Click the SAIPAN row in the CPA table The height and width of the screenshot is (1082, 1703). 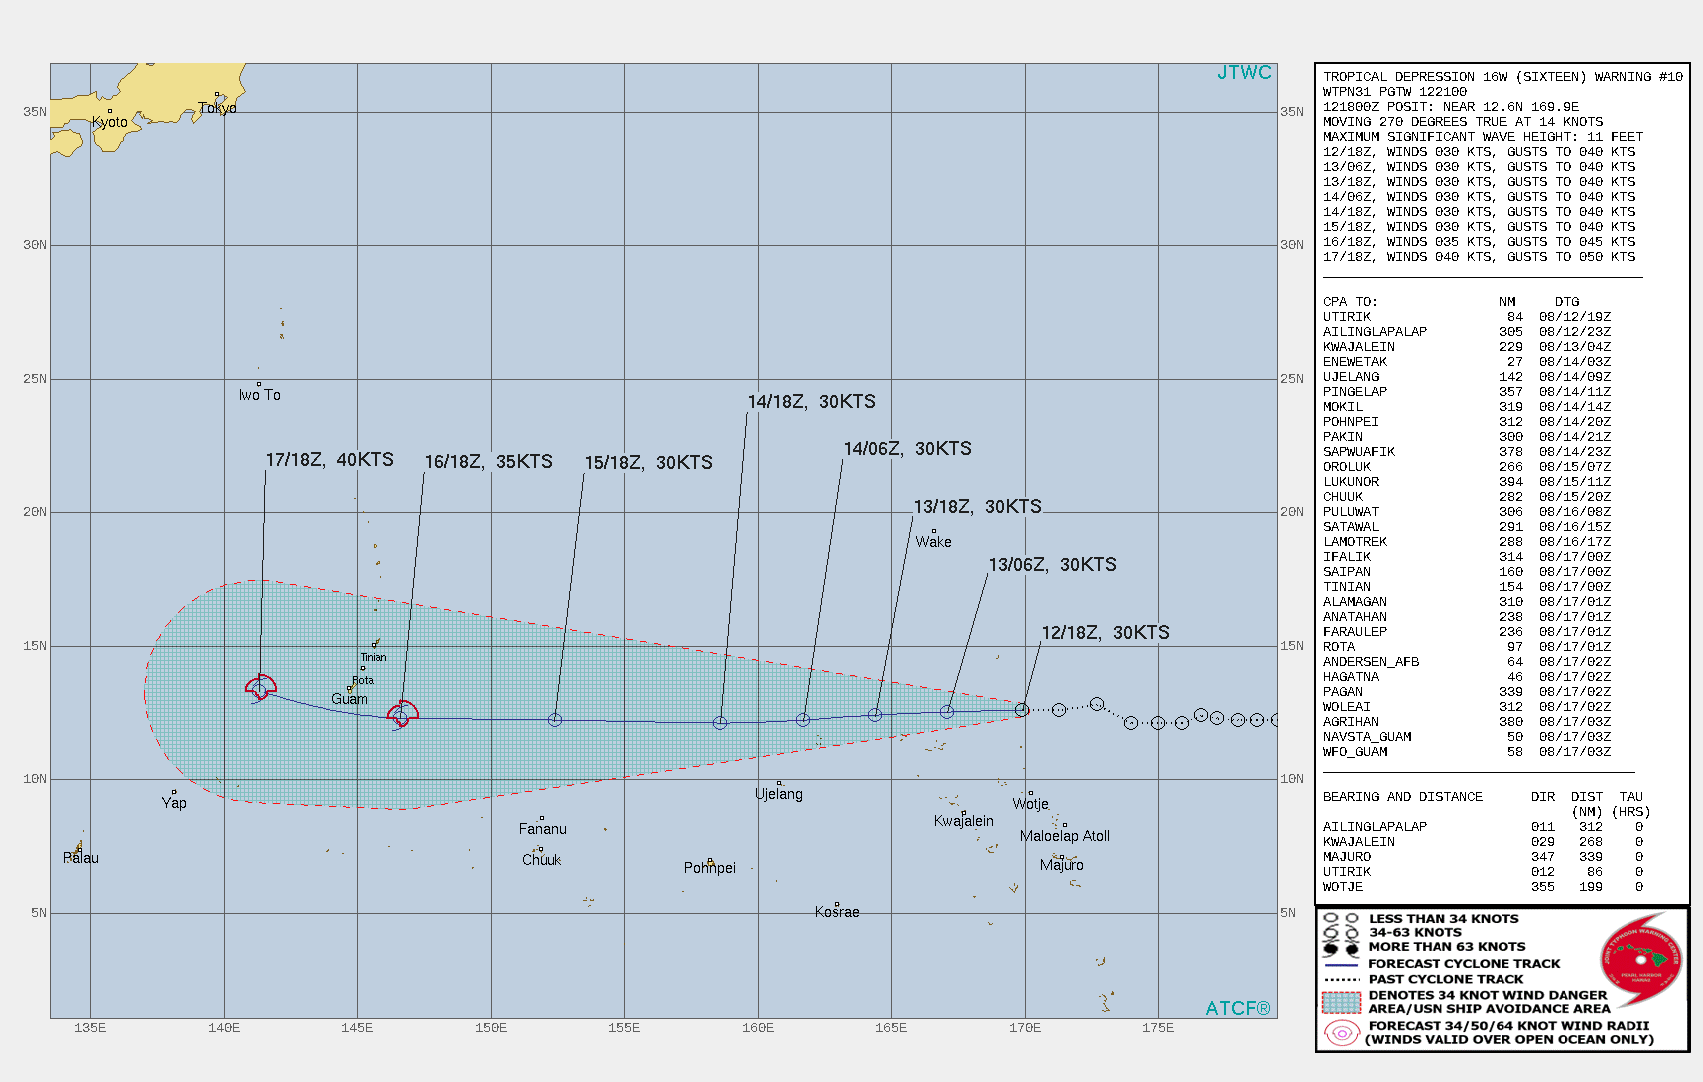click(1467, 572)
